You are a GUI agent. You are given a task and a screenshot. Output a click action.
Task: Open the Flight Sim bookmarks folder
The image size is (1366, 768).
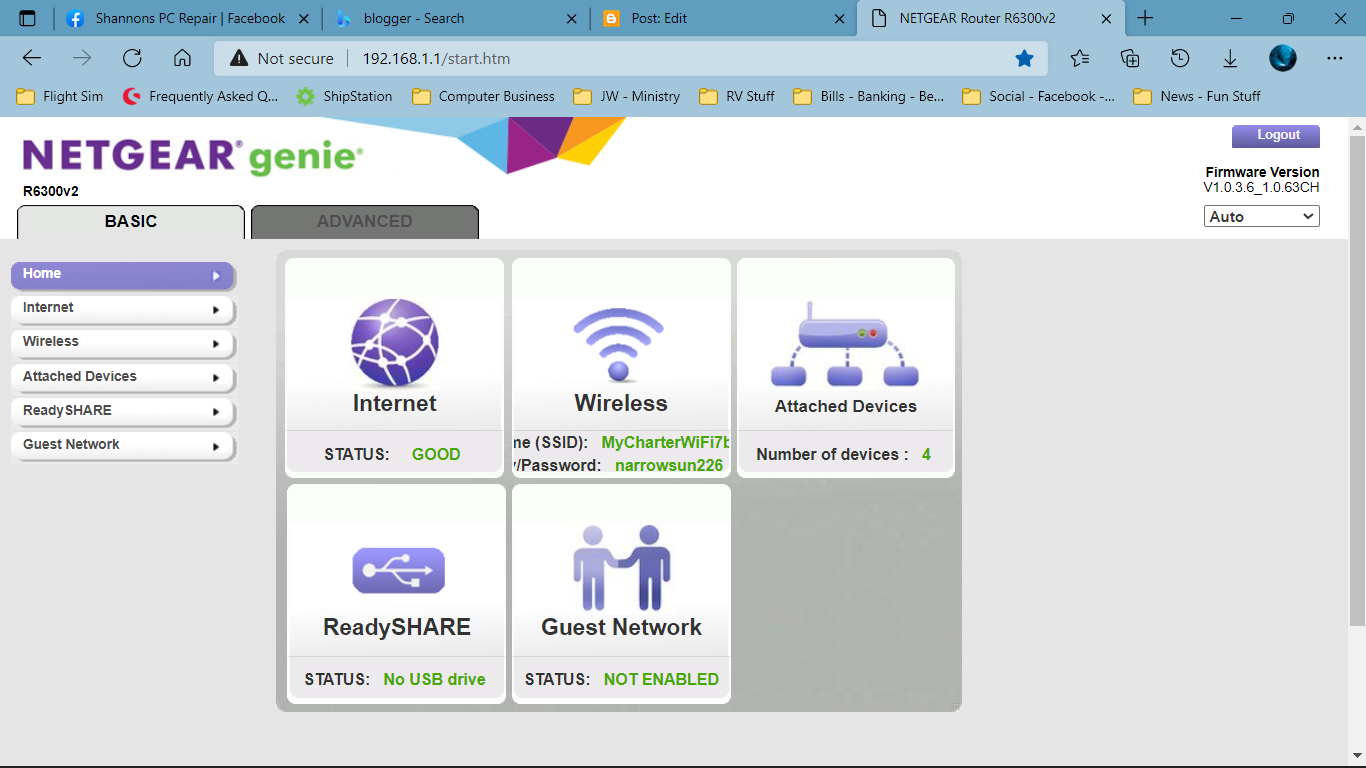[60, 96]
